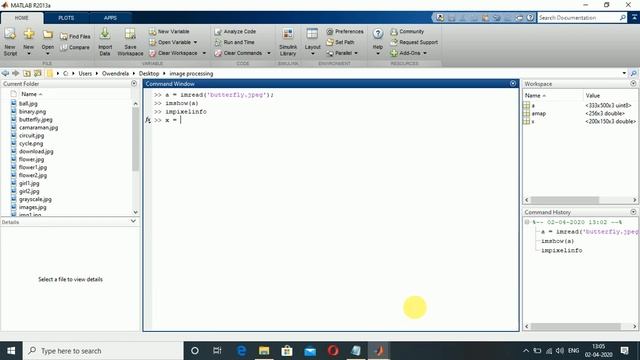Select grayscale.jpg in Current Folder
Viewport: 640px width, 360px height.
35,199
